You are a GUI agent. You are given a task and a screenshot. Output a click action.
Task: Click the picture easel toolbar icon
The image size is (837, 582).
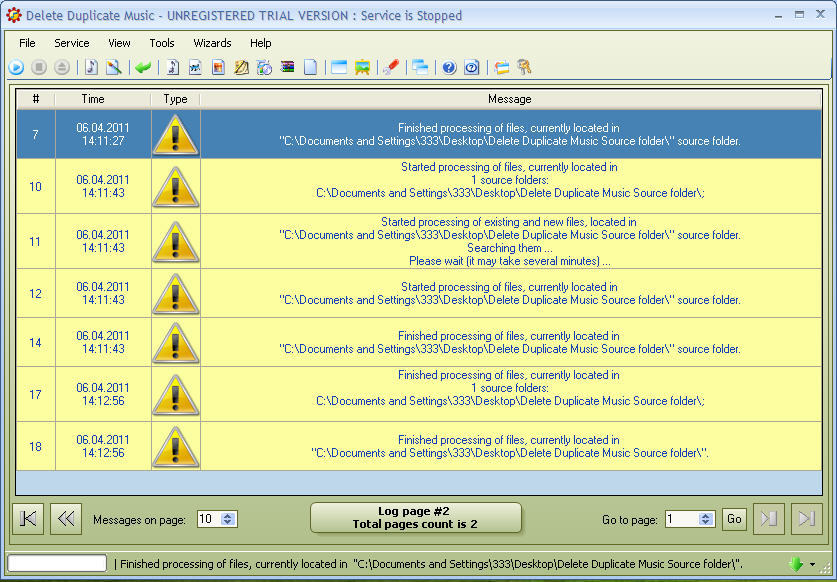pyautogui.click(x=362, y=67)
